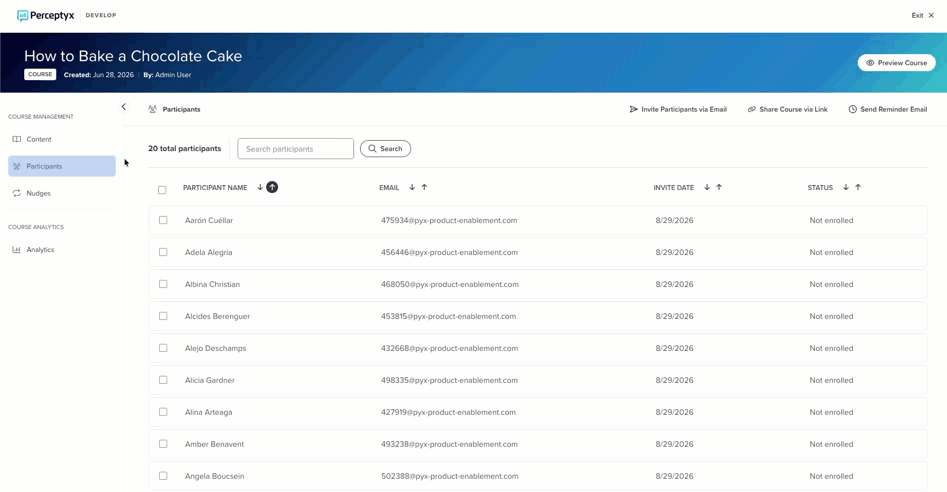Screen dimensions: 947x492
Task: Select the Angela Boucsein checkbox
Action: tap(163, 476)
